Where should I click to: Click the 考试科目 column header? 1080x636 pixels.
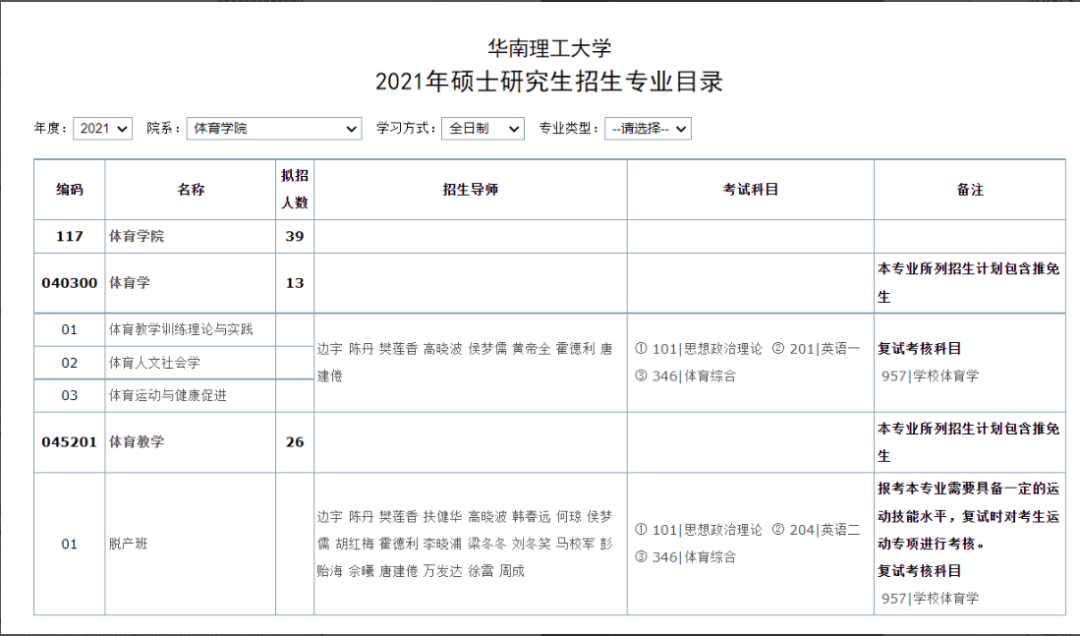pyautogui.click(x=750, y=189)
